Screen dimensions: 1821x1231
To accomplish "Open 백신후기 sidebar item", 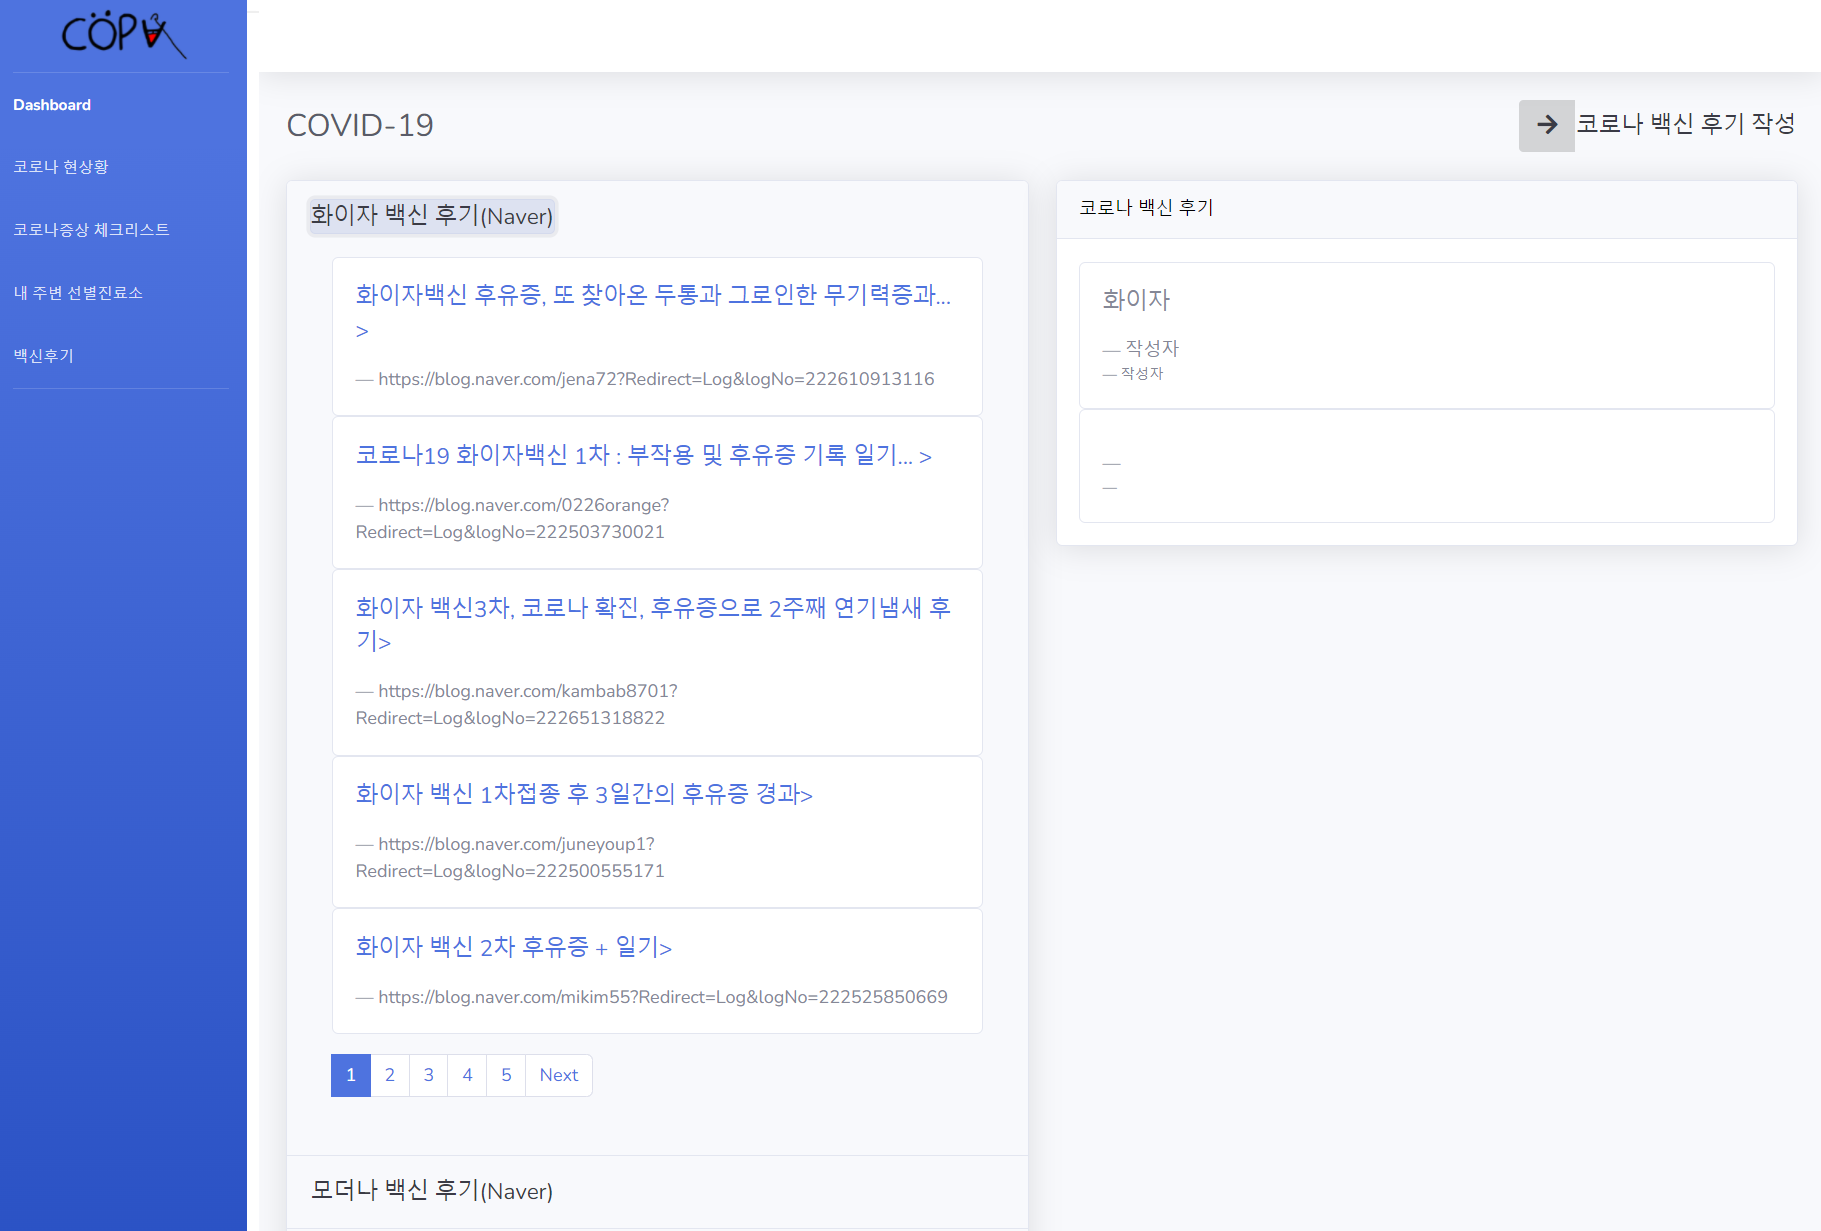I will coord(44,356).
